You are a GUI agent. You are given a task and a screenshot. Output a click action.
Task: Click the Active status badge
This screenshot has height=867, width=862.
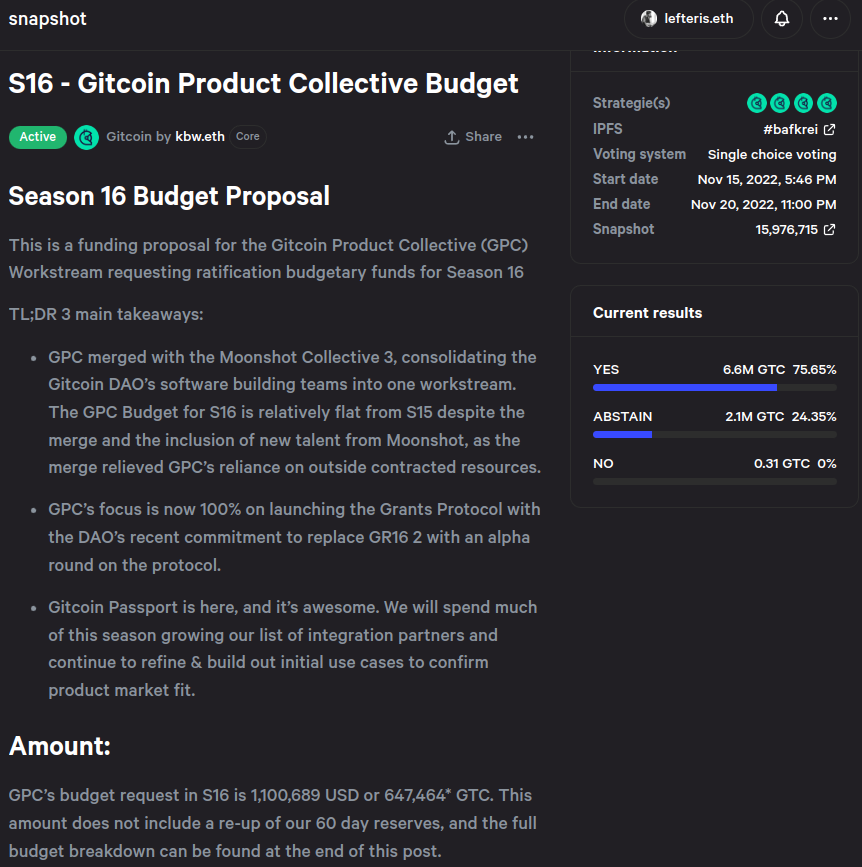[x=38, y=137]
